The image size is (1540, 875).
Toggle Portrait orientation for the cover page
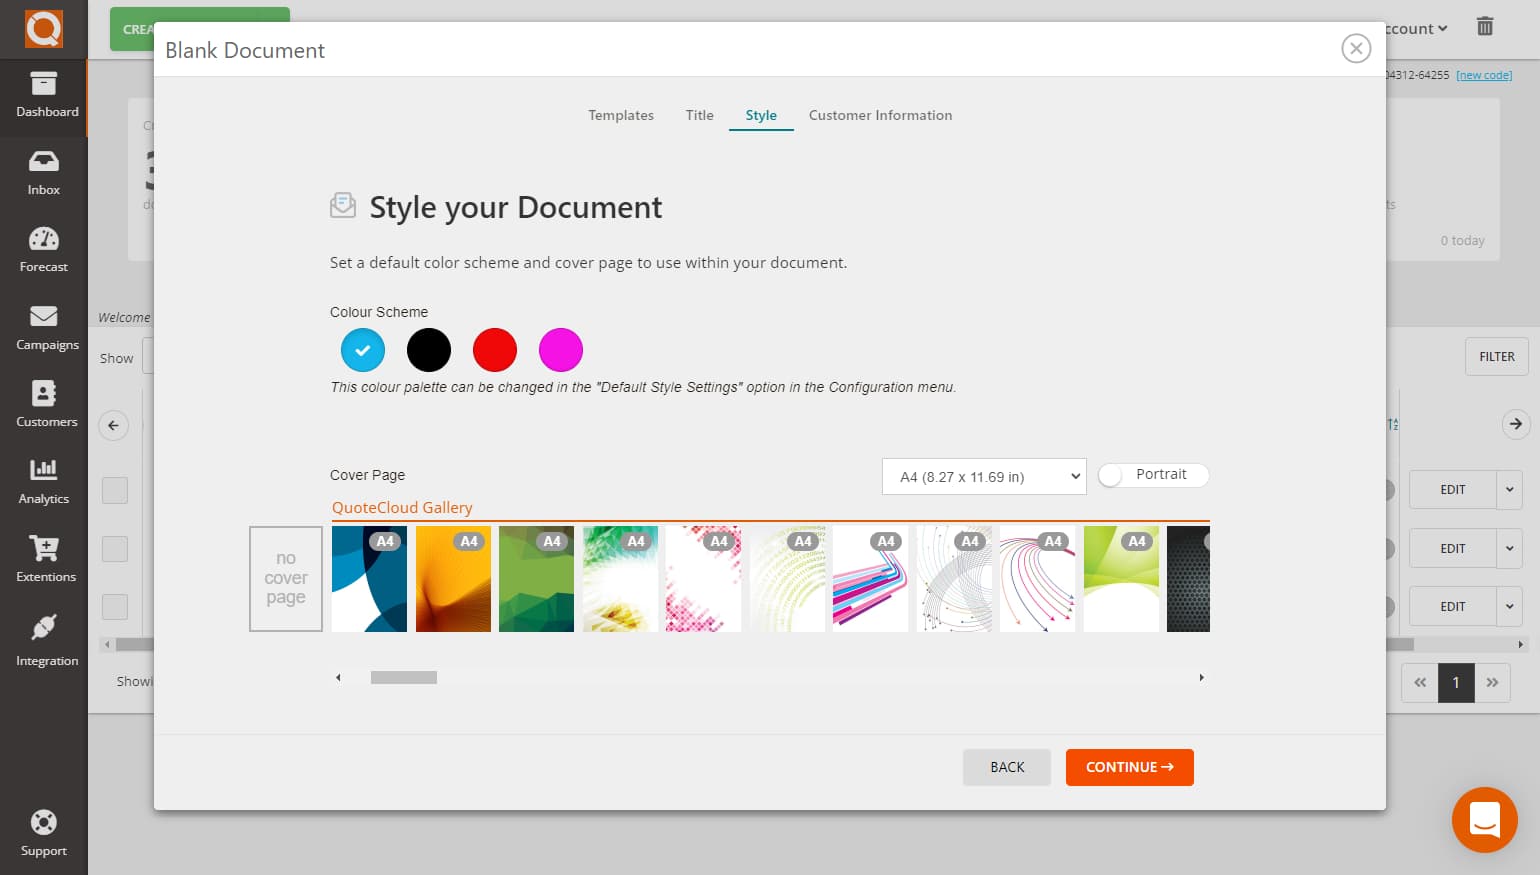1152,474
